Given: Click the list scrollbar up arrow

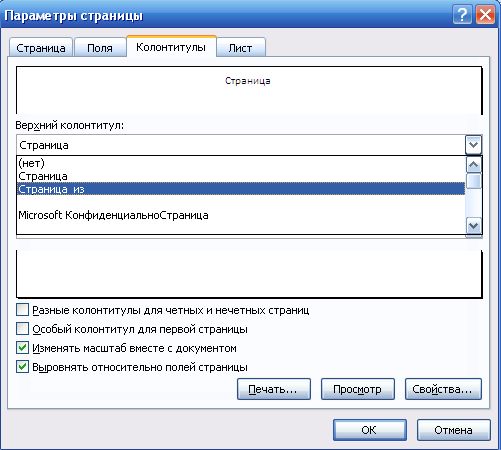Looking at the screenshot, I should point(474,165).
